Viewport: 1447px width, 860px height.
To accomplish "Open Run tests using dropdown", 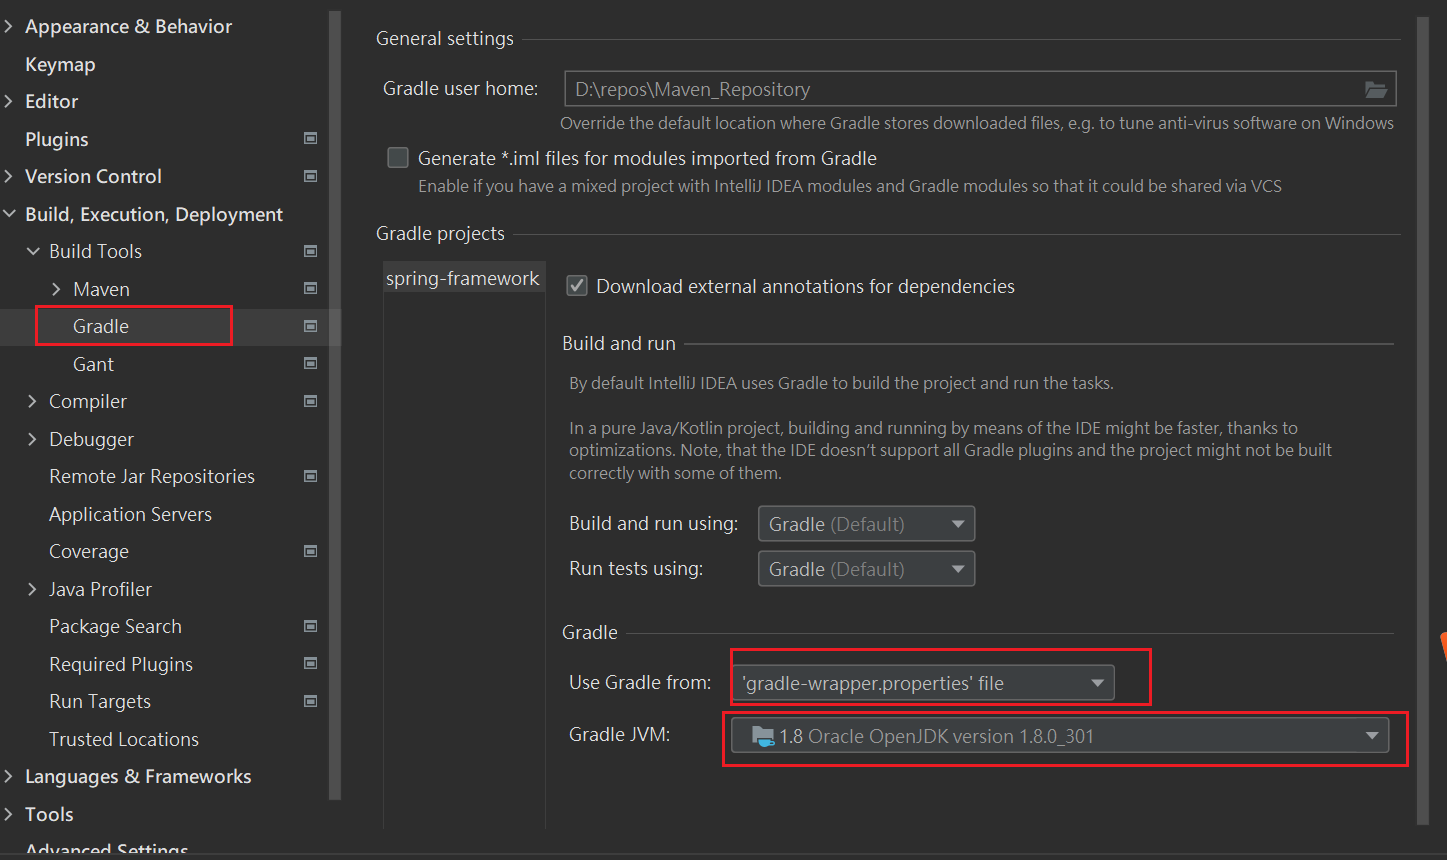I will (866, 569).
